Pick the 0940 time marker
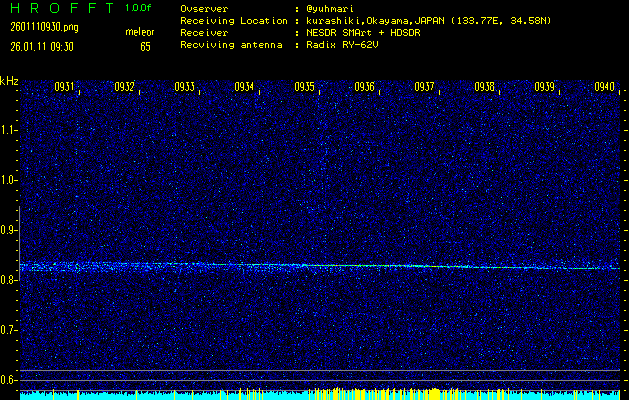The height and width of the screenshot is (400, 629). [604, 87]
